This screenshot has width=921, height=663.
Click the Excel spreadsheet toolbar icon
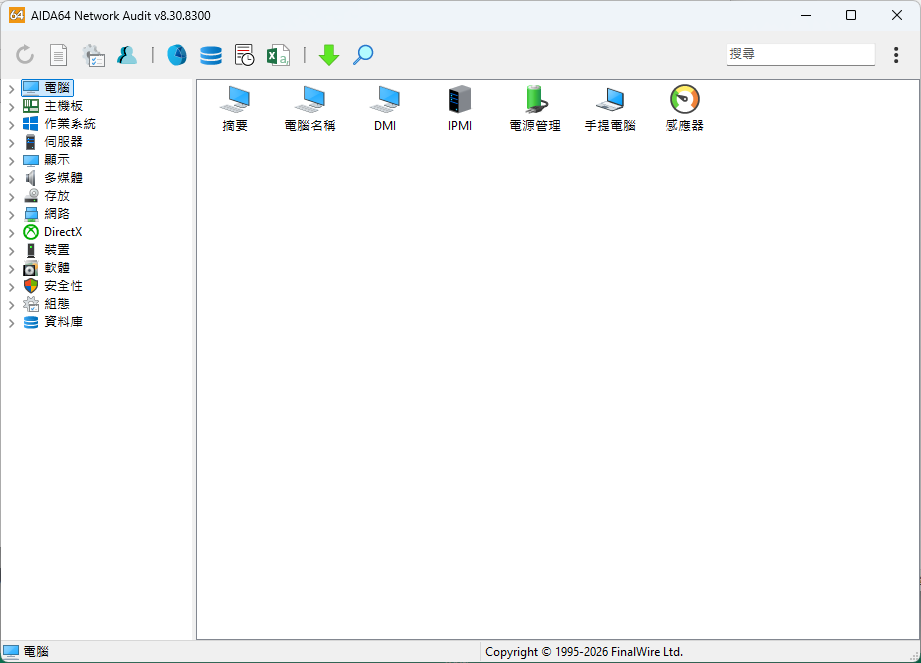277,55
